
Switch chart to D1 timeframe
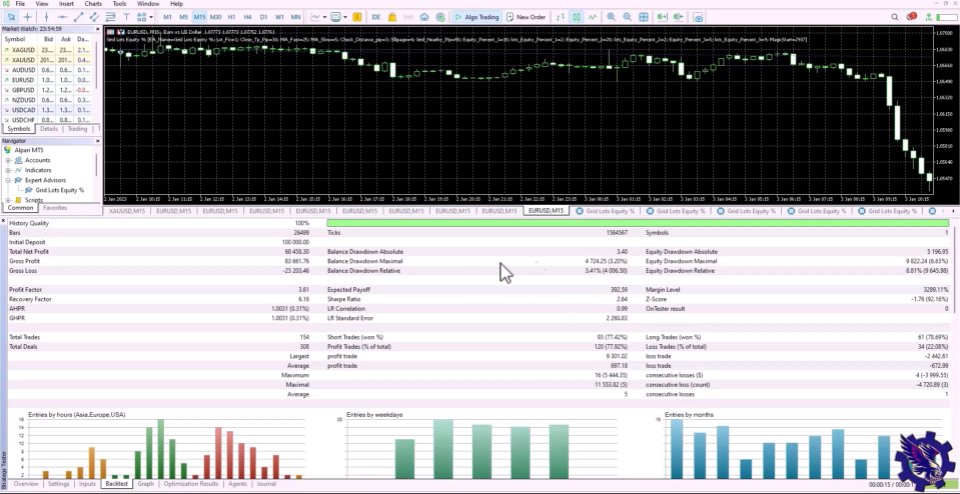(x=263, y=17)
